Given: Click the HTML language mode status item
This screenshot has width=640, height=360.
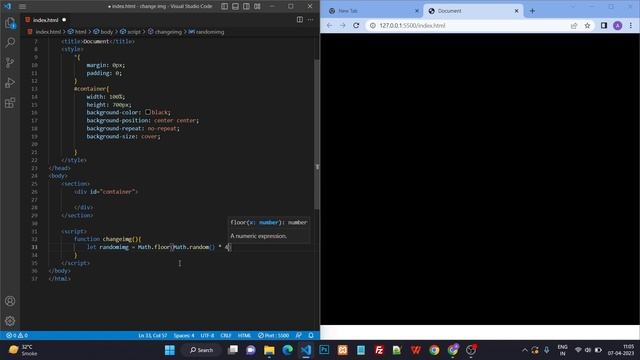Looking at the screenshot, I should [x=244, y=336].
